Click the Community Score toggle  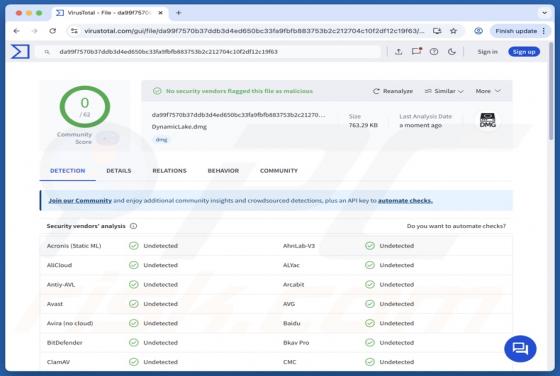[108, 138]
